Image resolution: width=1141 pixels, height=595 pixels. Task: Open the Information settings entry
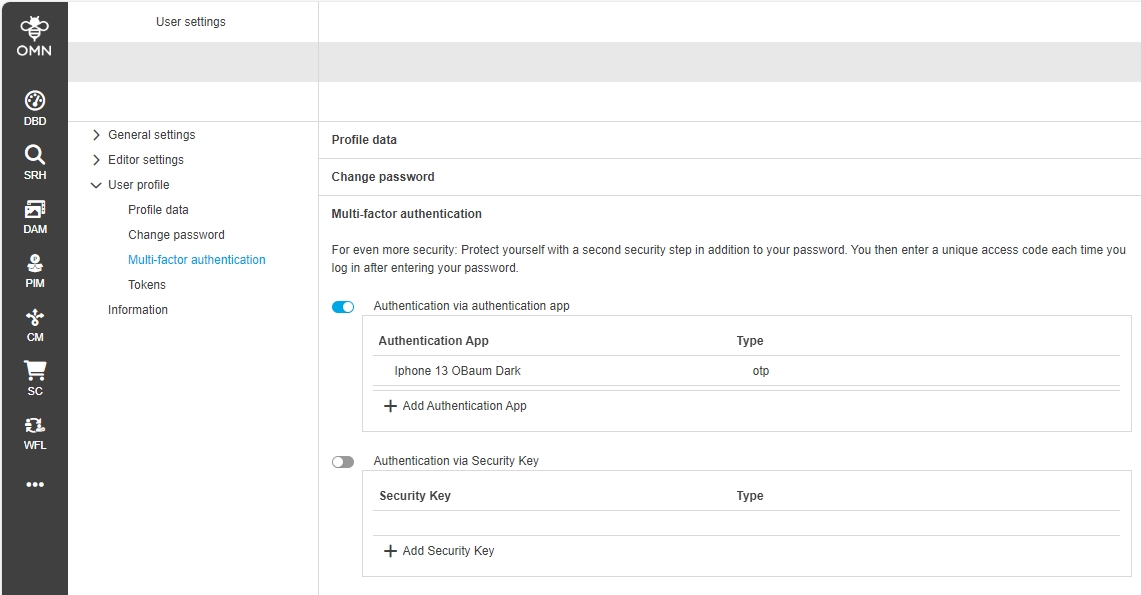(138, 310)
